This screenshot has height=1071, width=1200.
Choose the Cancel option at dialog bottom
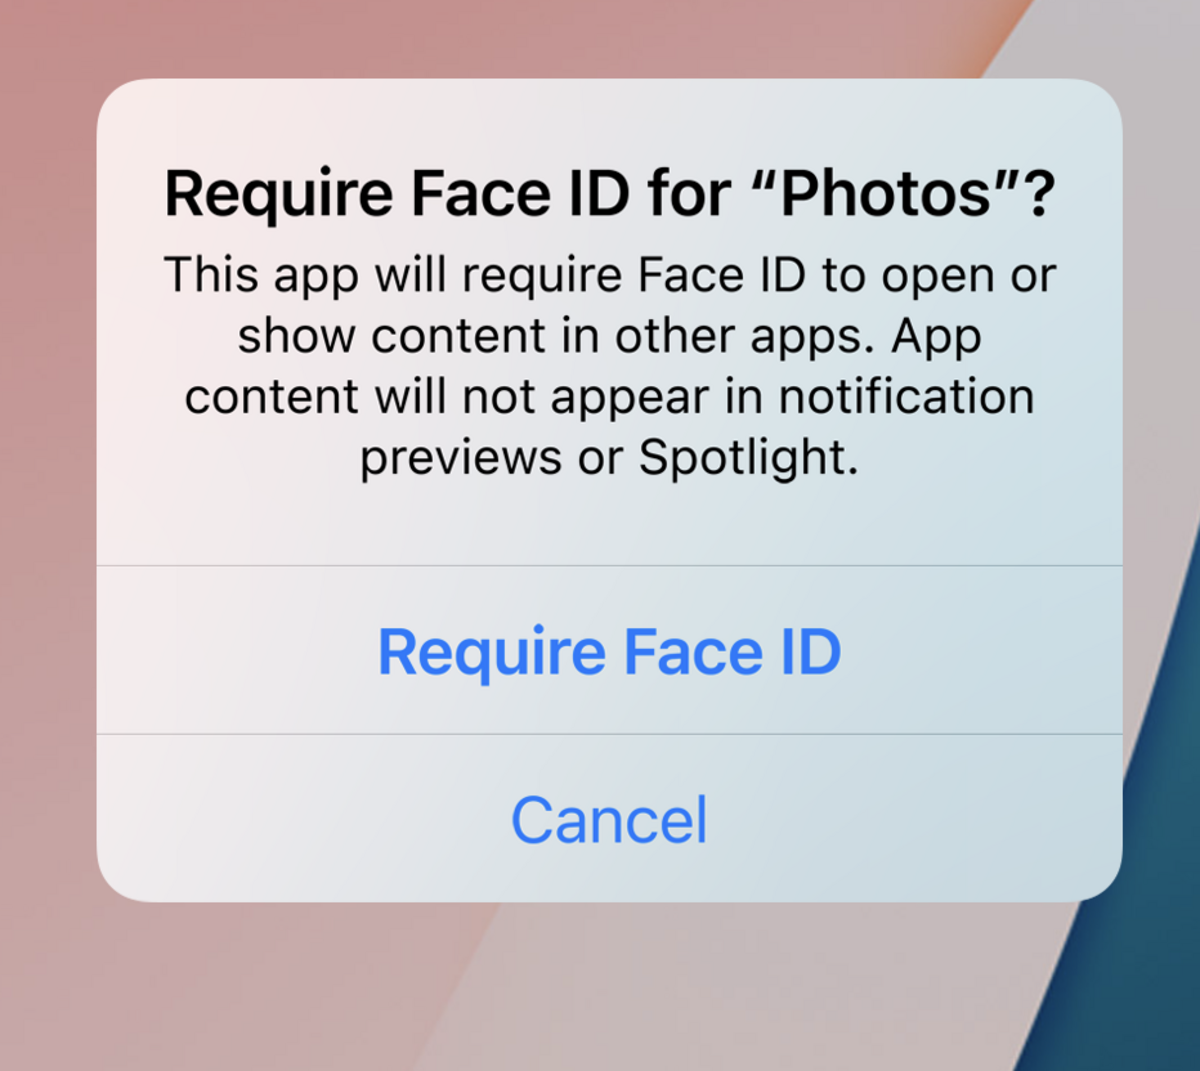click(609, 819)
